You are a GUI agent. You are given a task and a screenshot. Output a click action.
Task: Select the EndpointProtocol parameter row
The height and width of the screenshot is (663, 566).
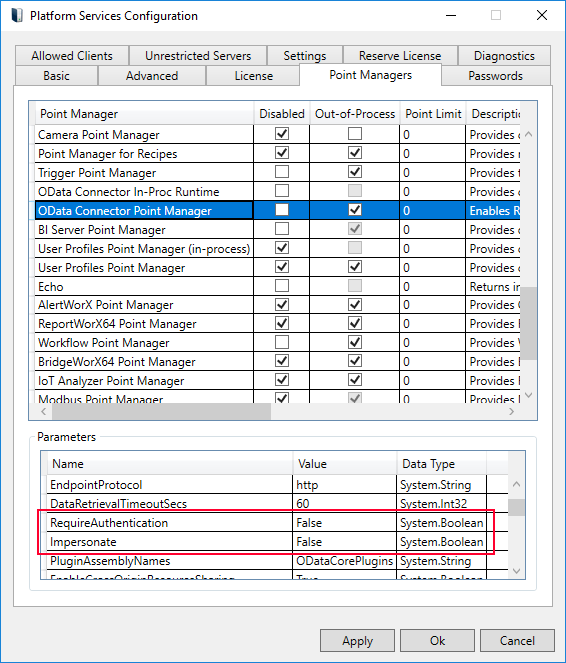point(277,485)
